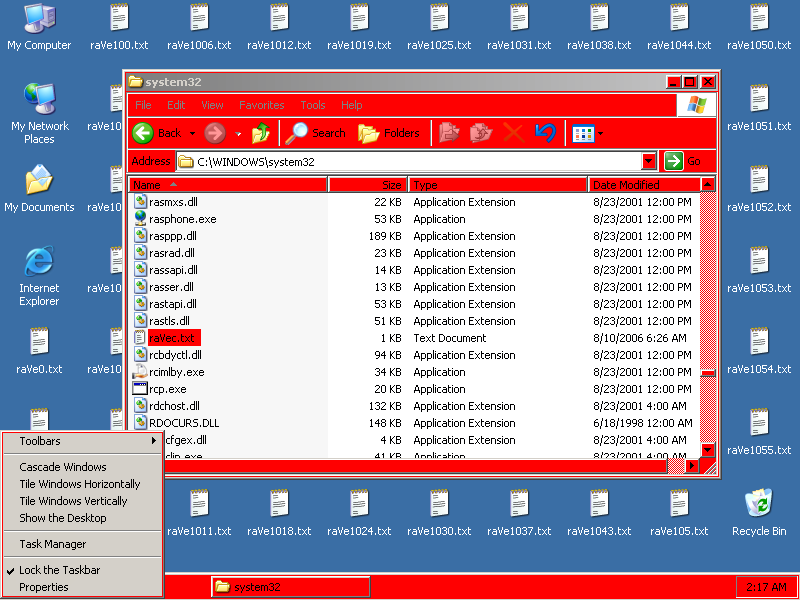Expand the Views dropdown arrow
This screenshot has height=600, width=800.
[x=600, y=134]
